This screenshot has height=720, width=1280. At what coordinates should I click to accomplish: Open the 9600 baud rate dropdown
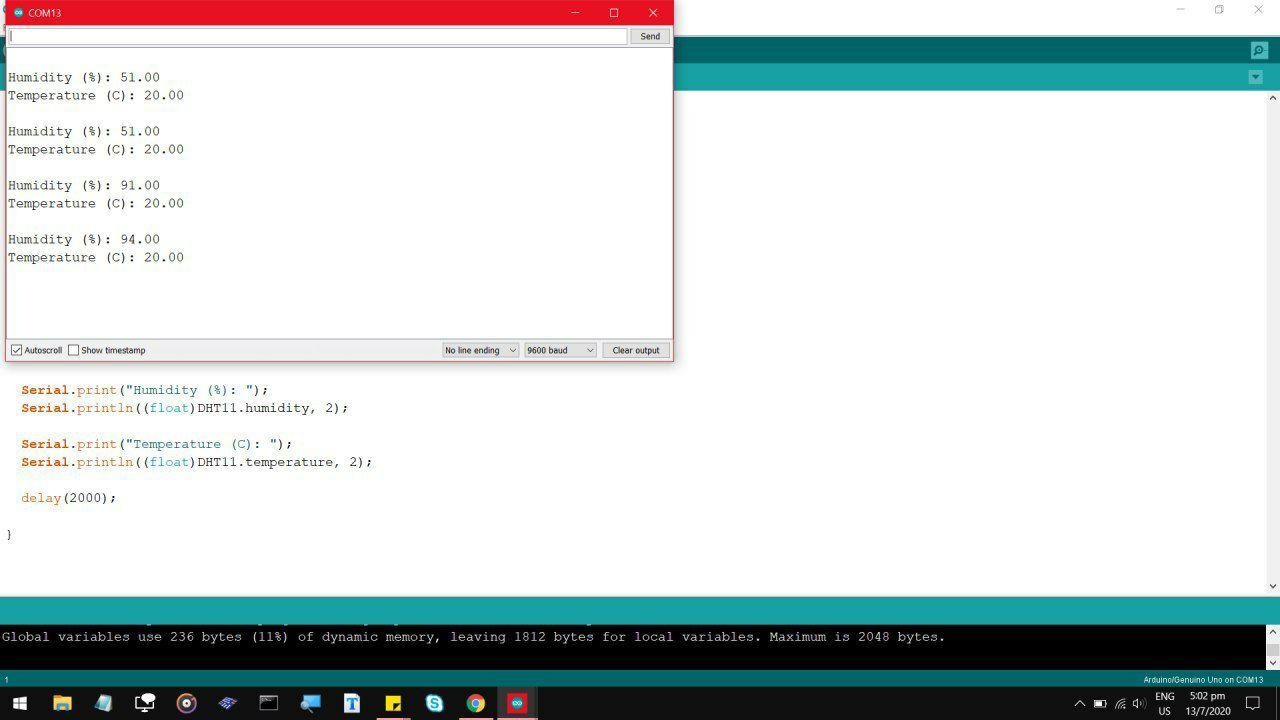pyautogui.click(x=560, y=350)
